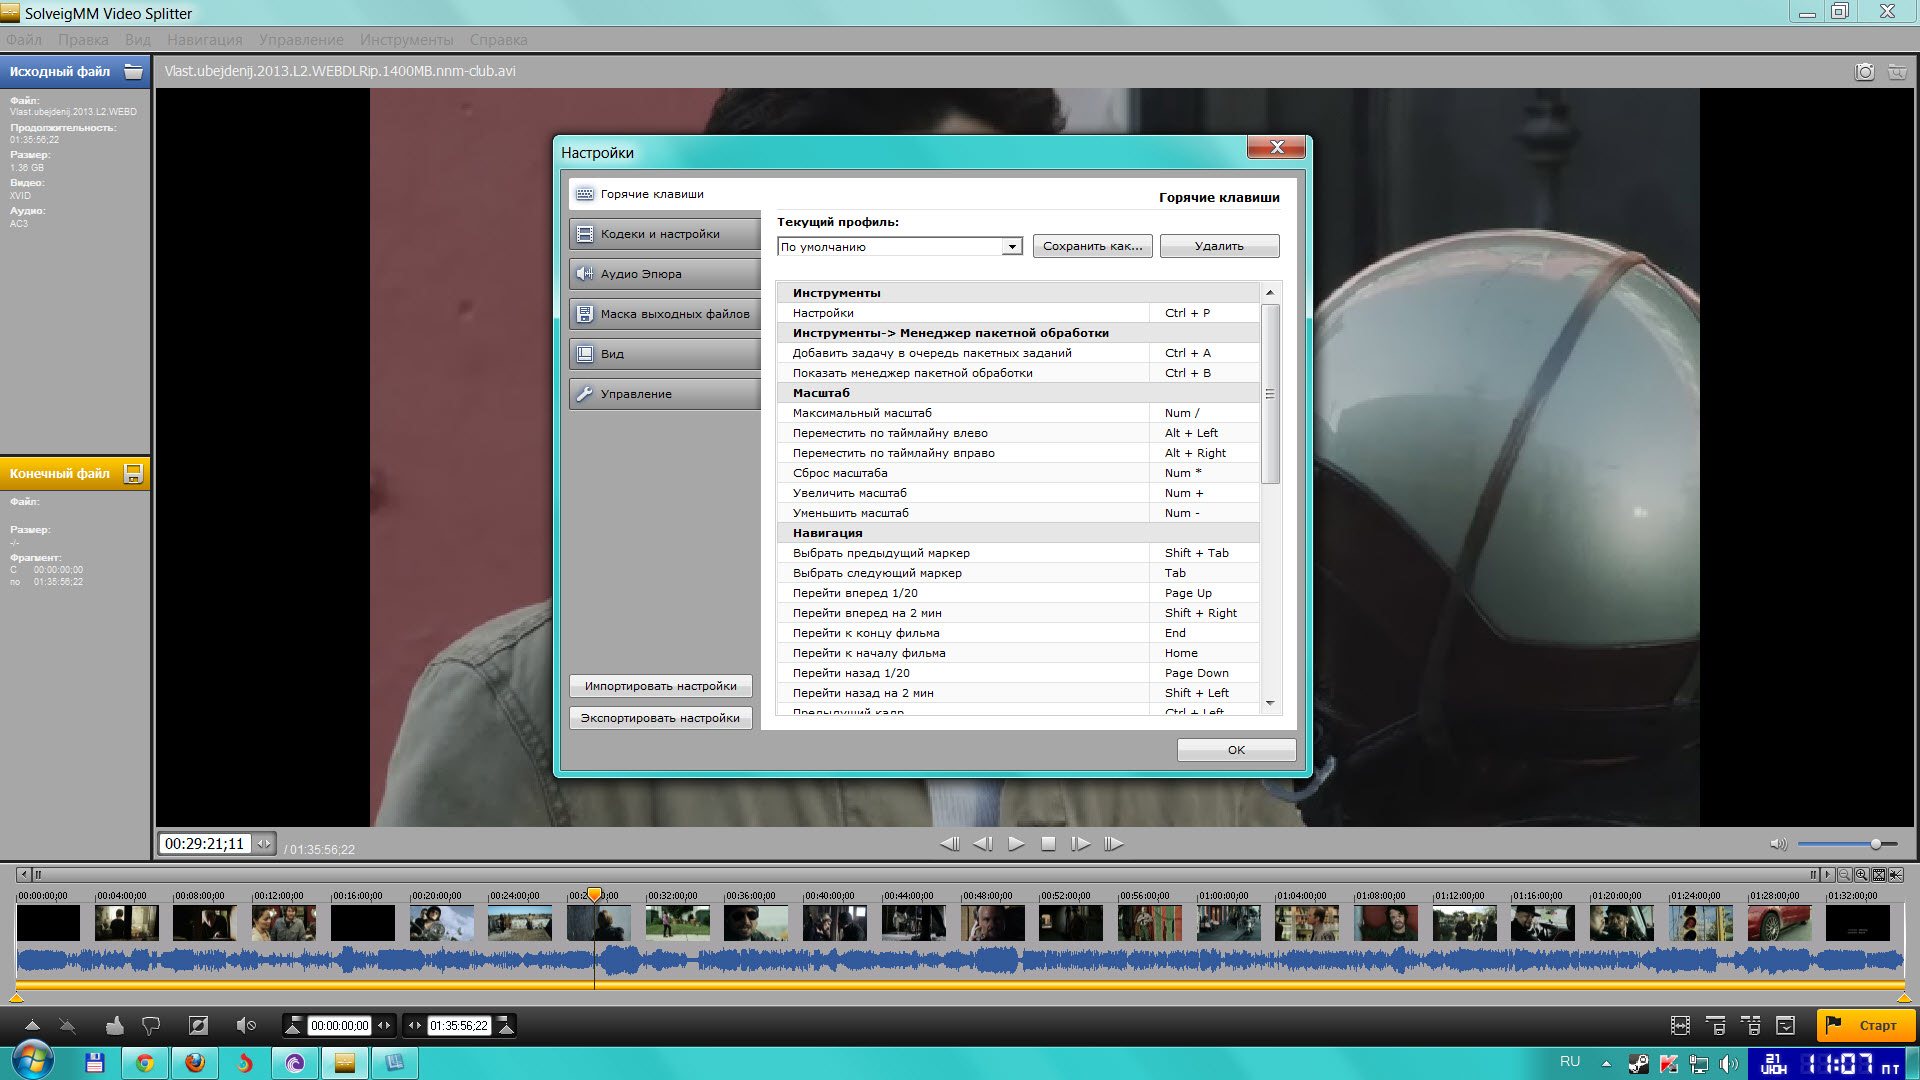
Task: Click the Сохранить как... button
Action: tap(1092, 246)
